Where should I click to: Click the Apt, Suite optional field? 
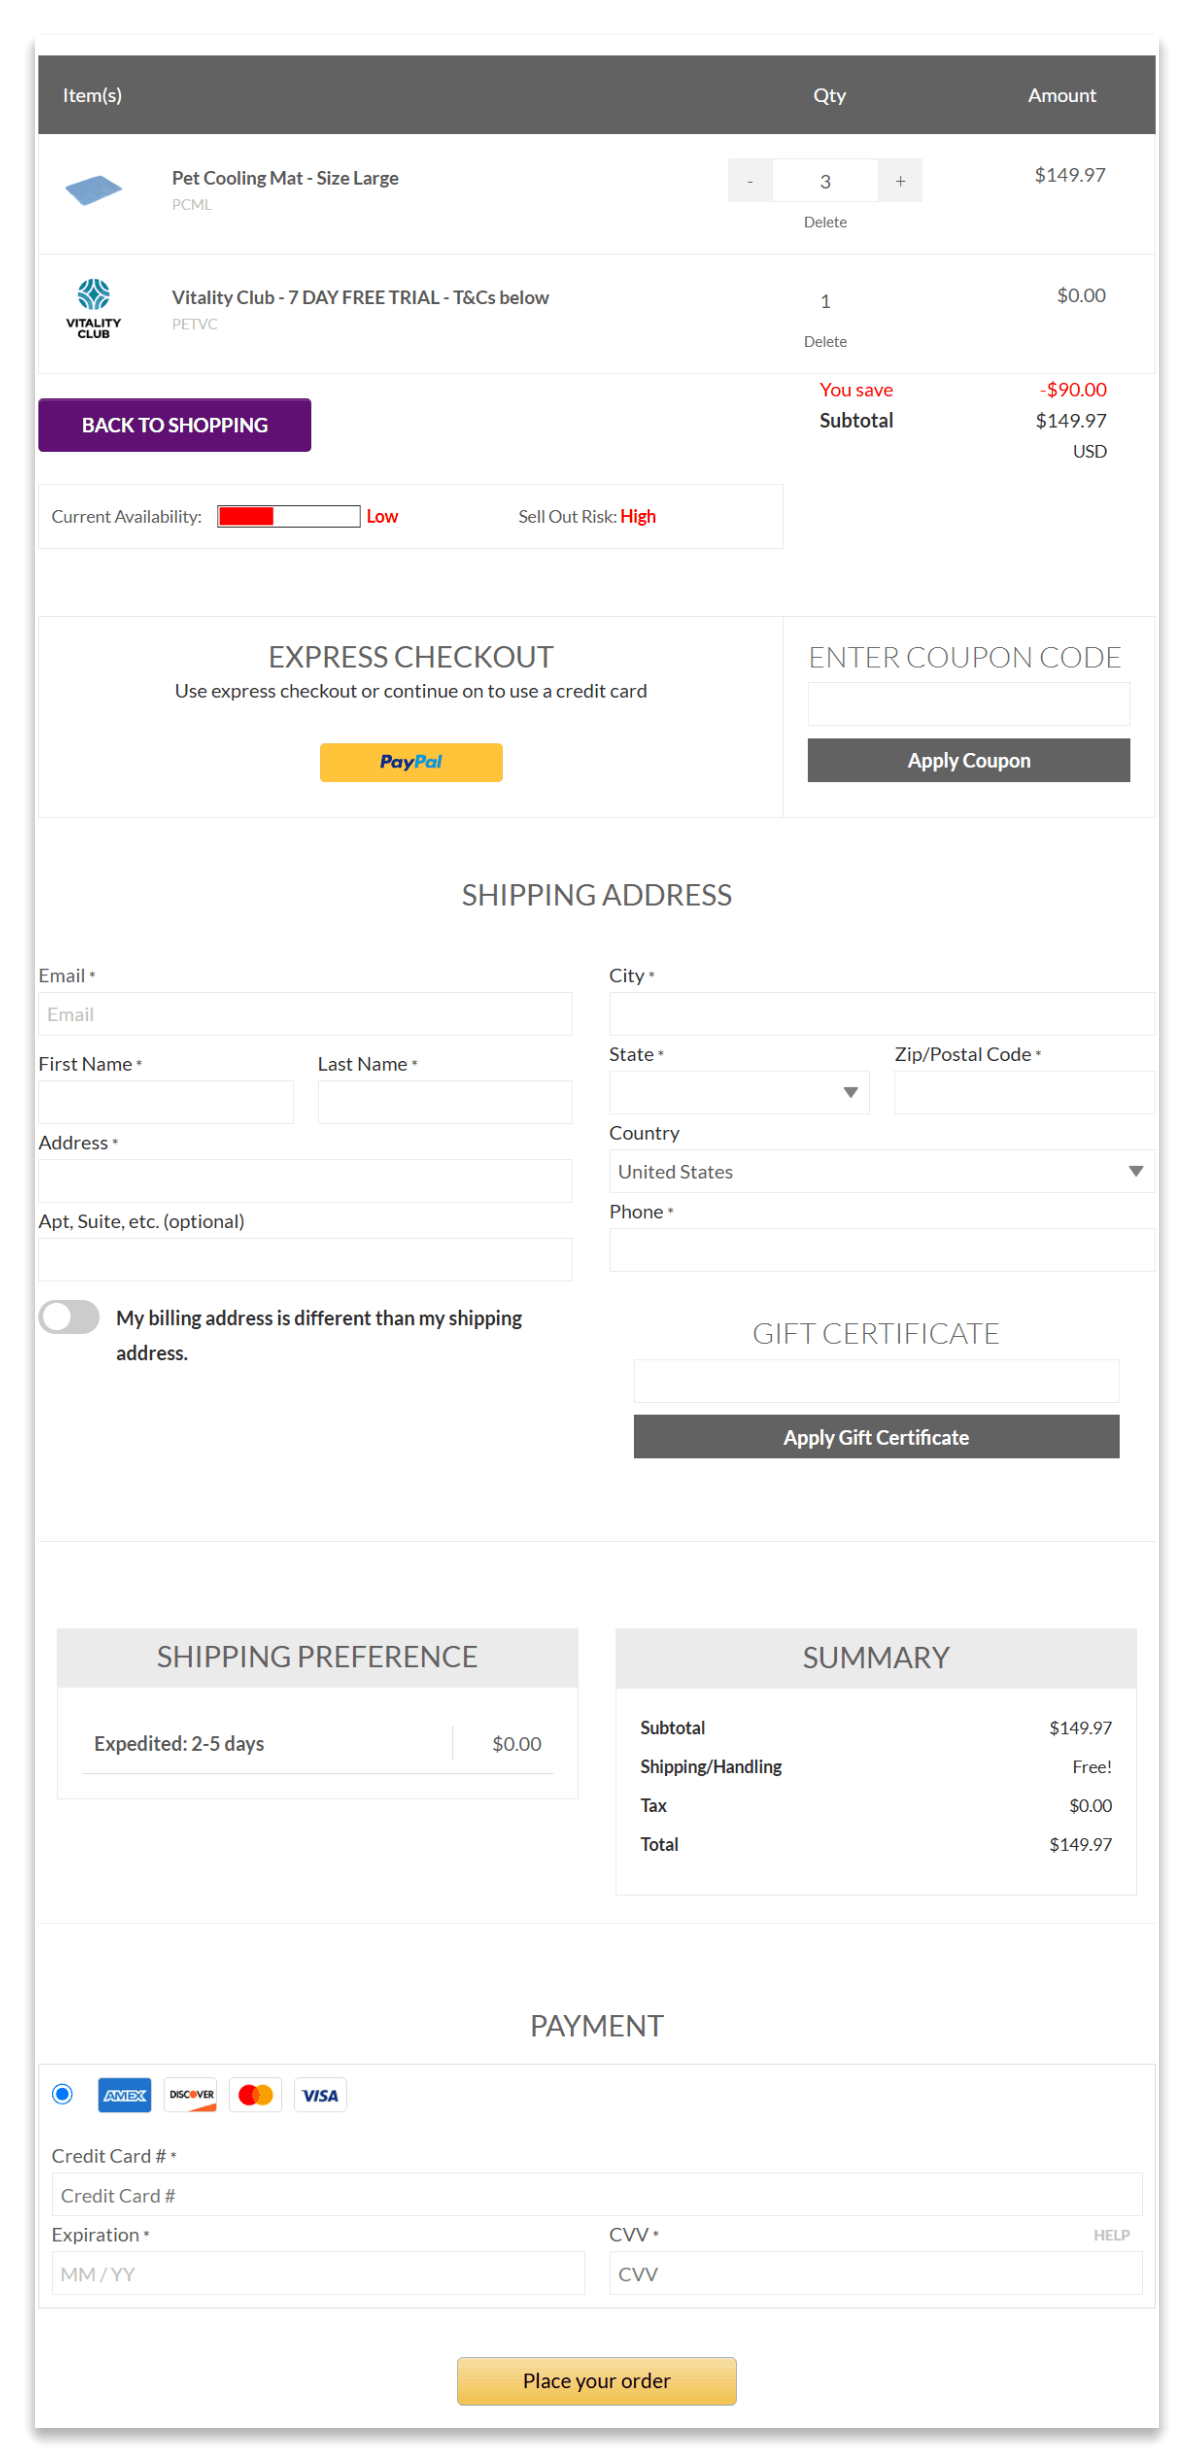(305, 1260)
